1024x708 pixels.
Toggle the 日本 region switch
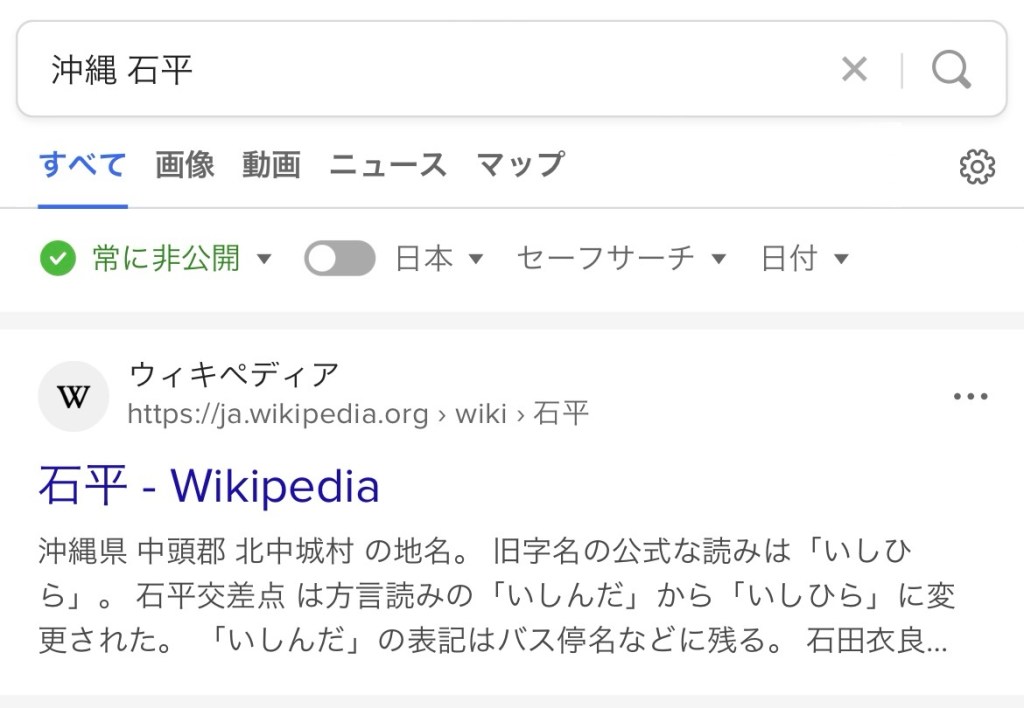(x=340, y=259)
